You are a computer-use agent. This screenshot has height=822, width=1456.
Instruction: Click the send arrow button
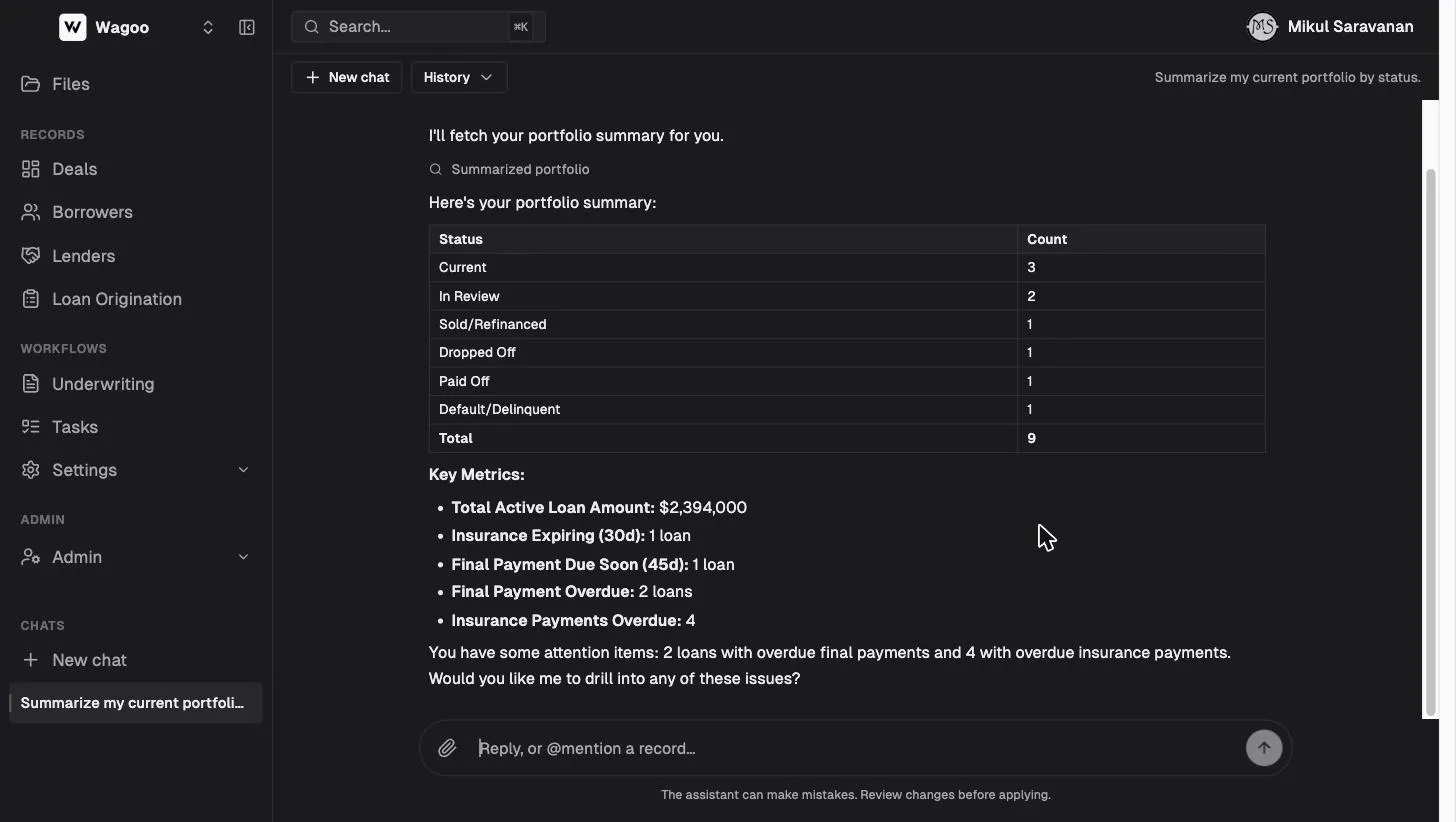pyautogui.click(x=1264, y=748)
